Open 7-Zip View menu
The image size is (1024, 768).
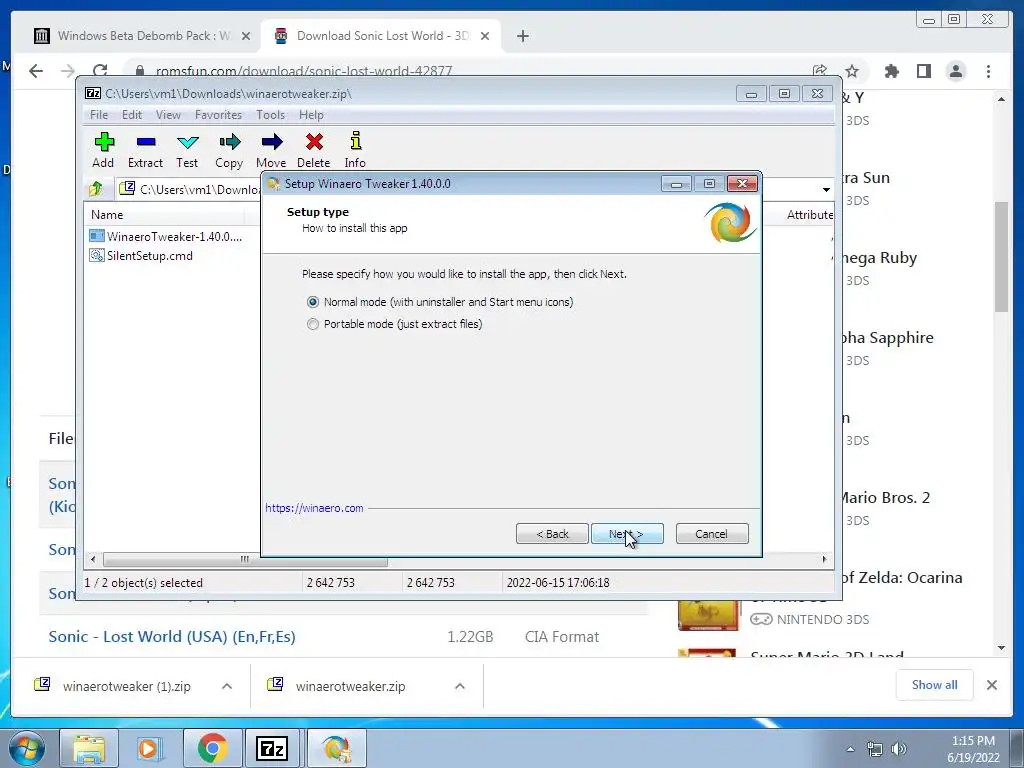(x=168, y=115)
